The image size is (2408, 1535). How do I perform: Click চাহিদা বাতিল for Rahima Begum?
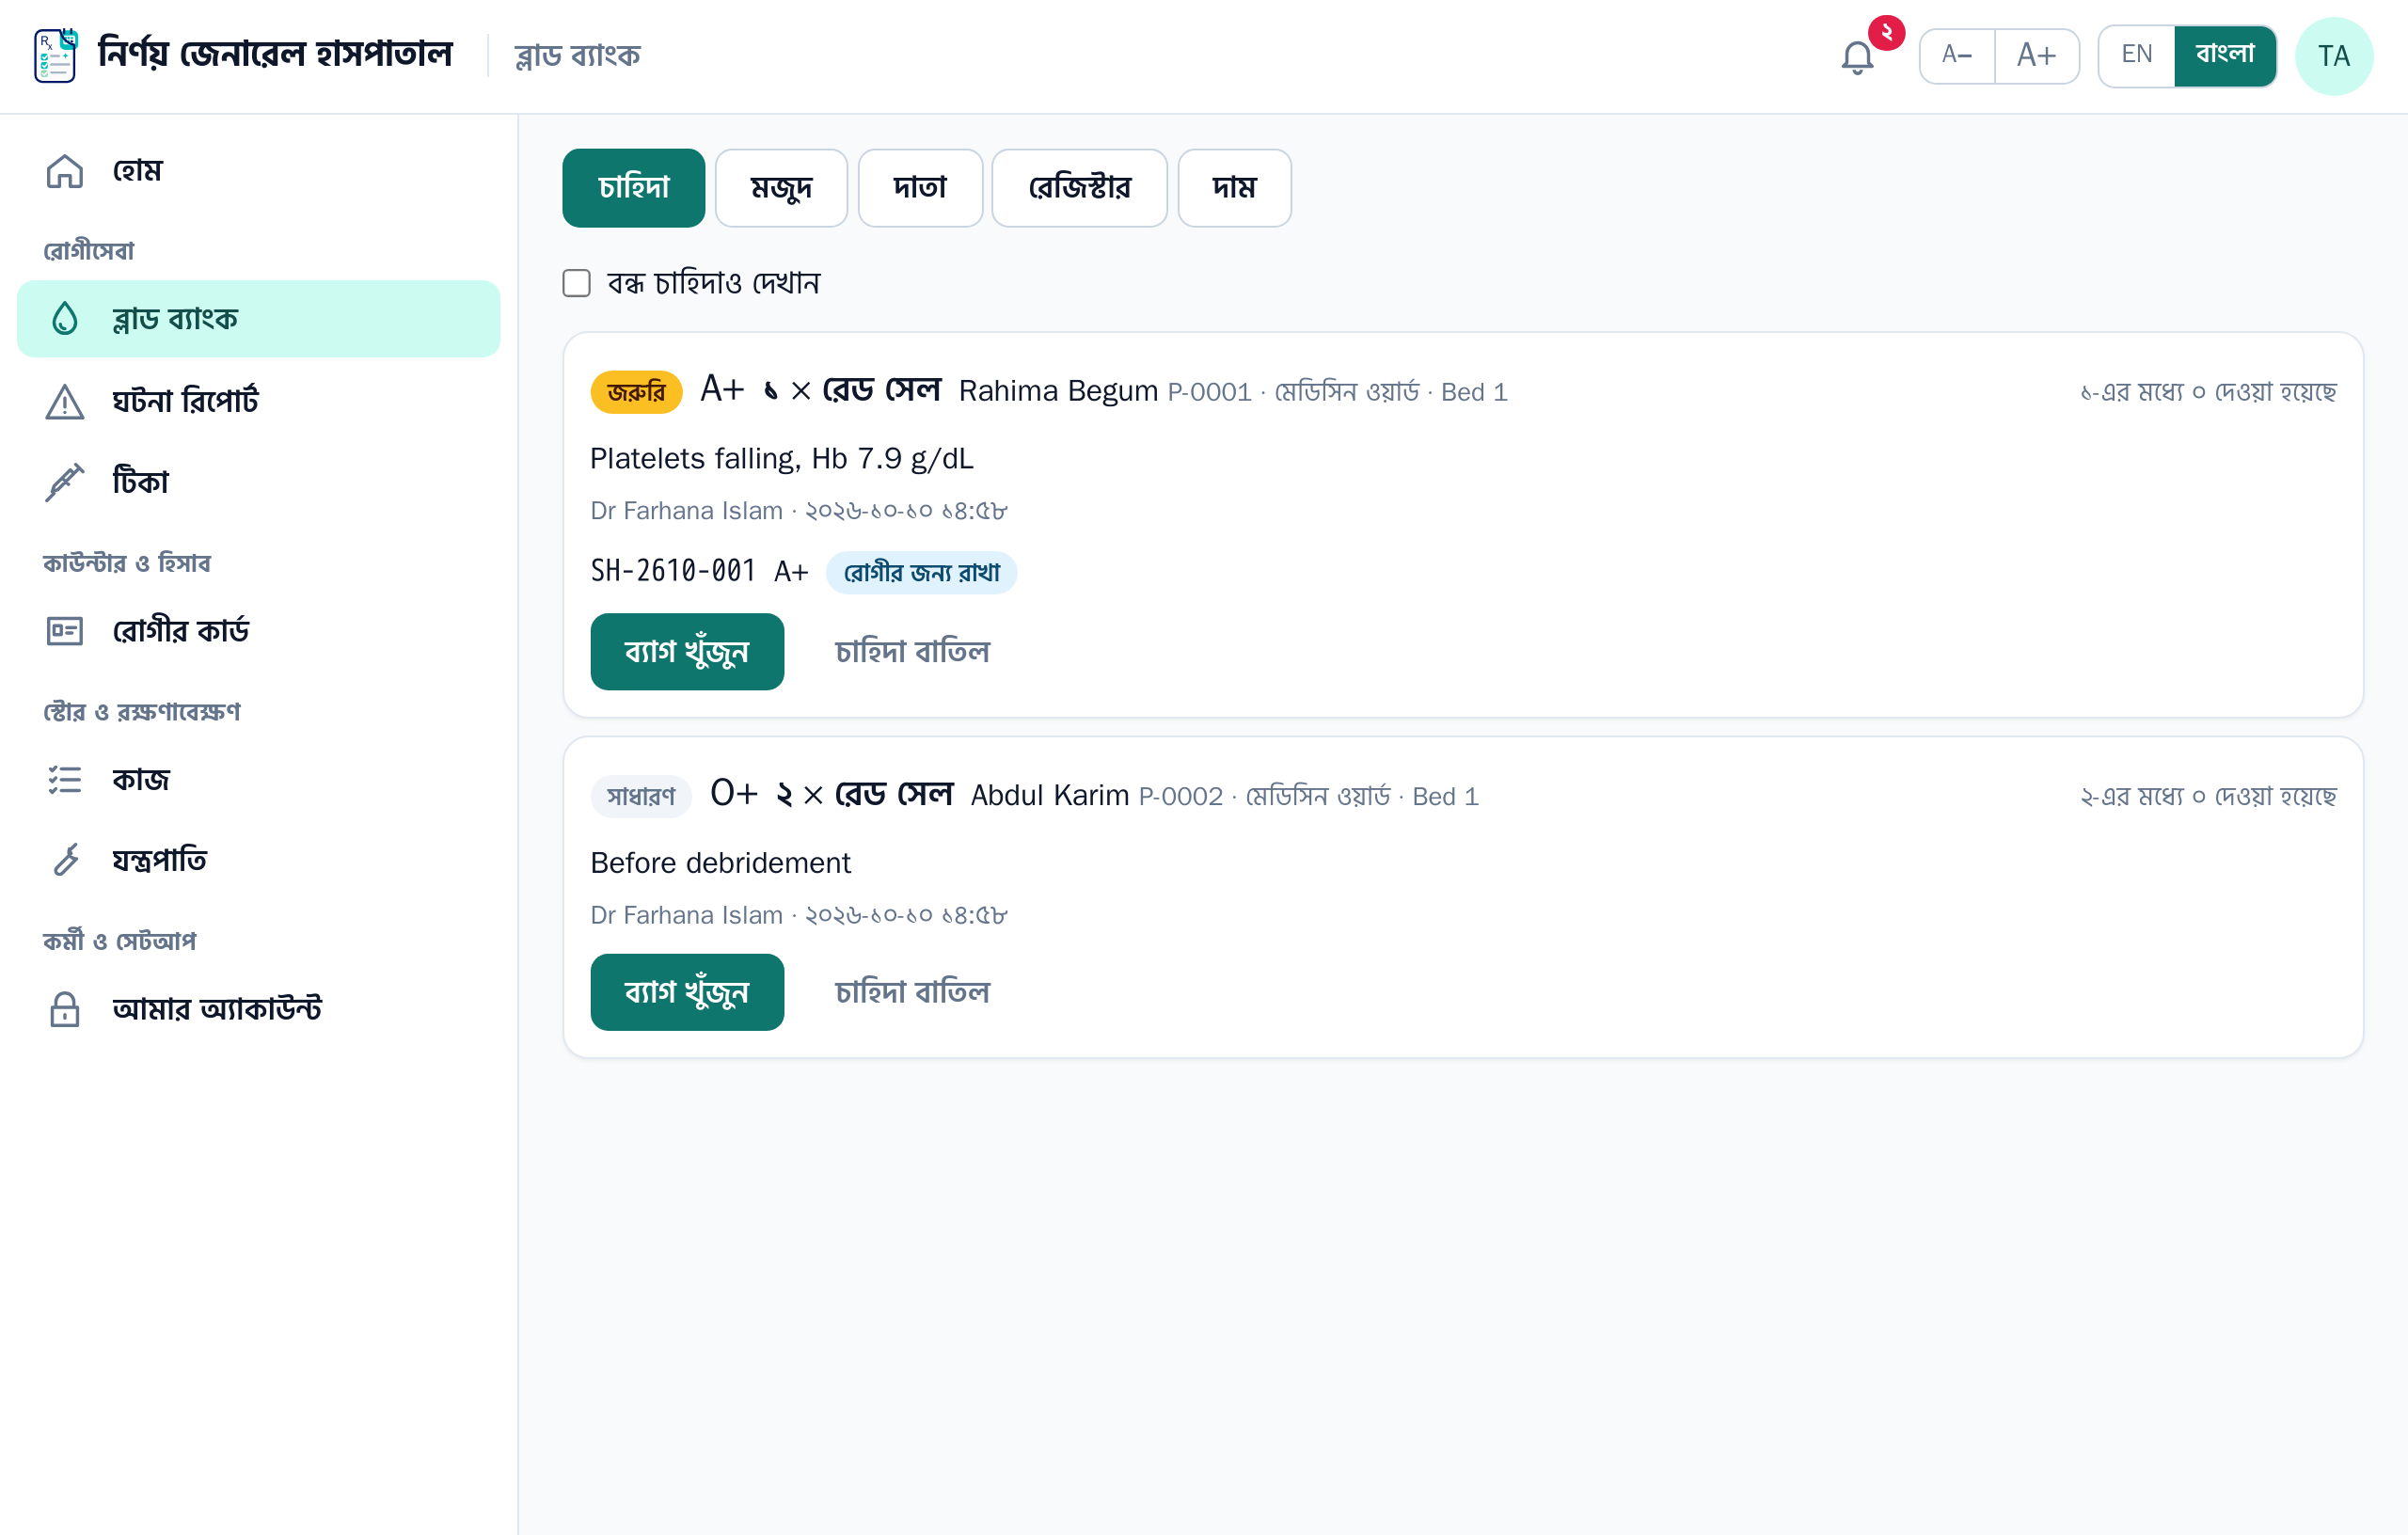coord(912,651)
